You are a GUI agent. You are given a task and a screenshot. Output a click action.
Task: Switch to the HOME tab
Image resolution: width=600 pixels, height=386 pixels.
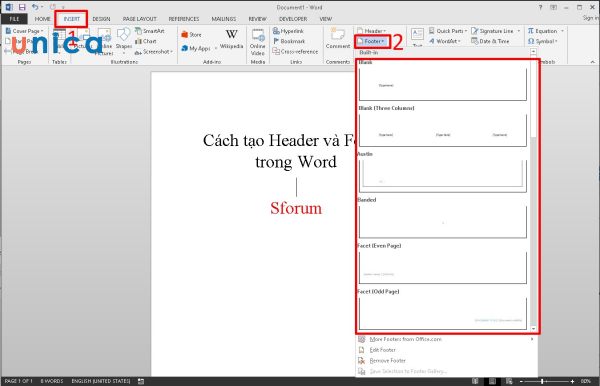click(x=42, y=19)
